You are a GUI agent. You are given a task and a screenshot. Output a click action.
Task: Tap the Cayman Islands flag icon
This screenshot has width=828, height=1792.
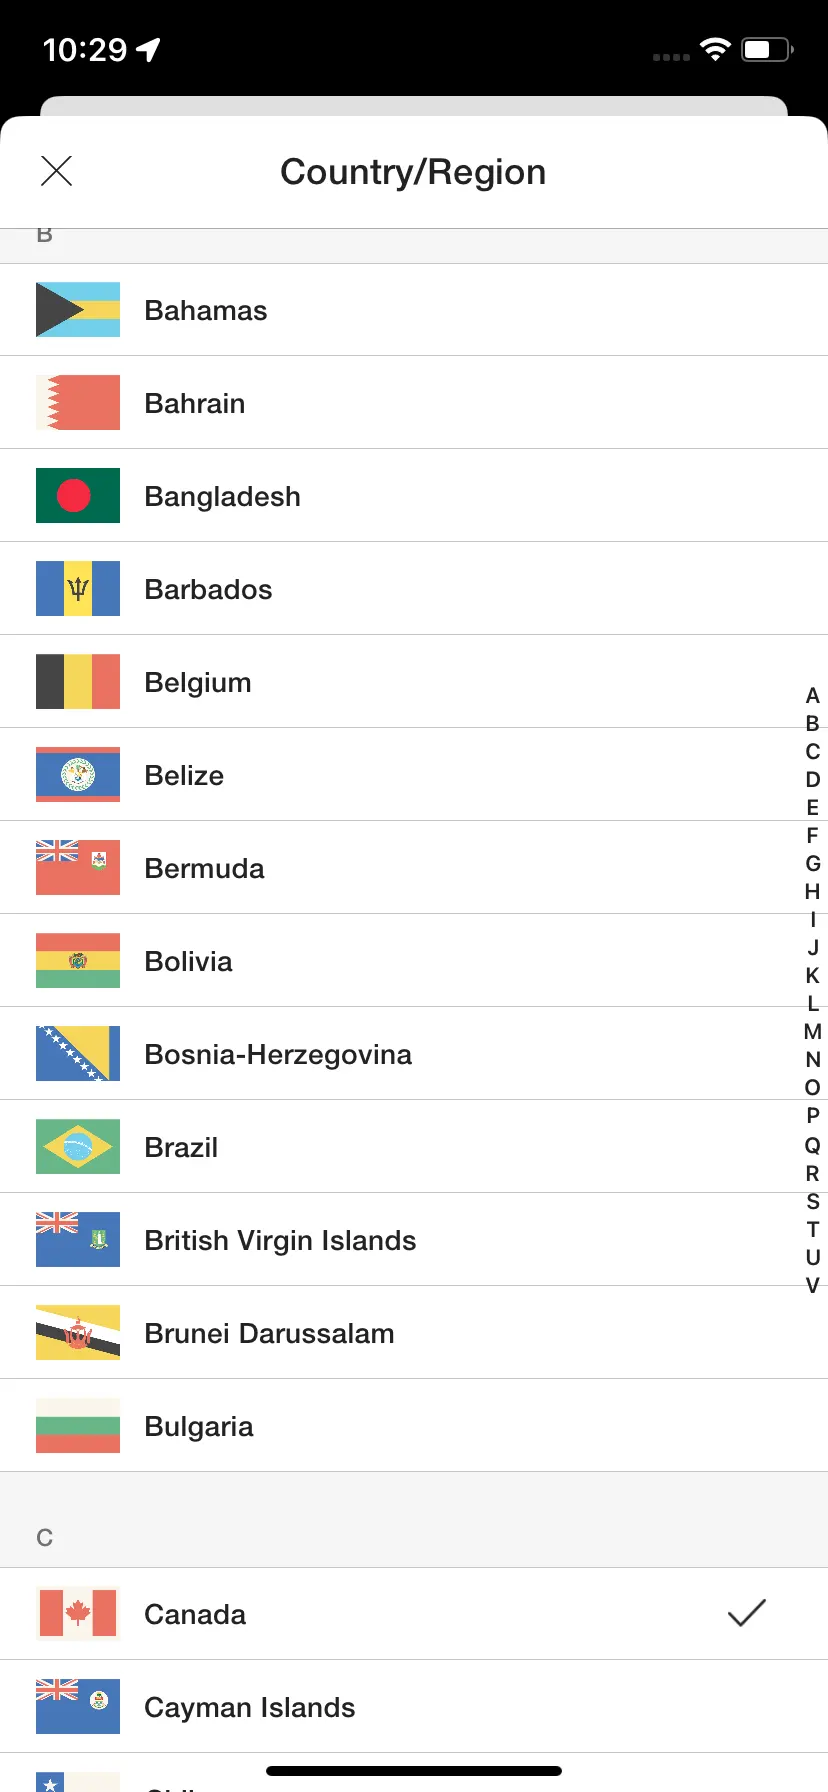click(78, 1707)
